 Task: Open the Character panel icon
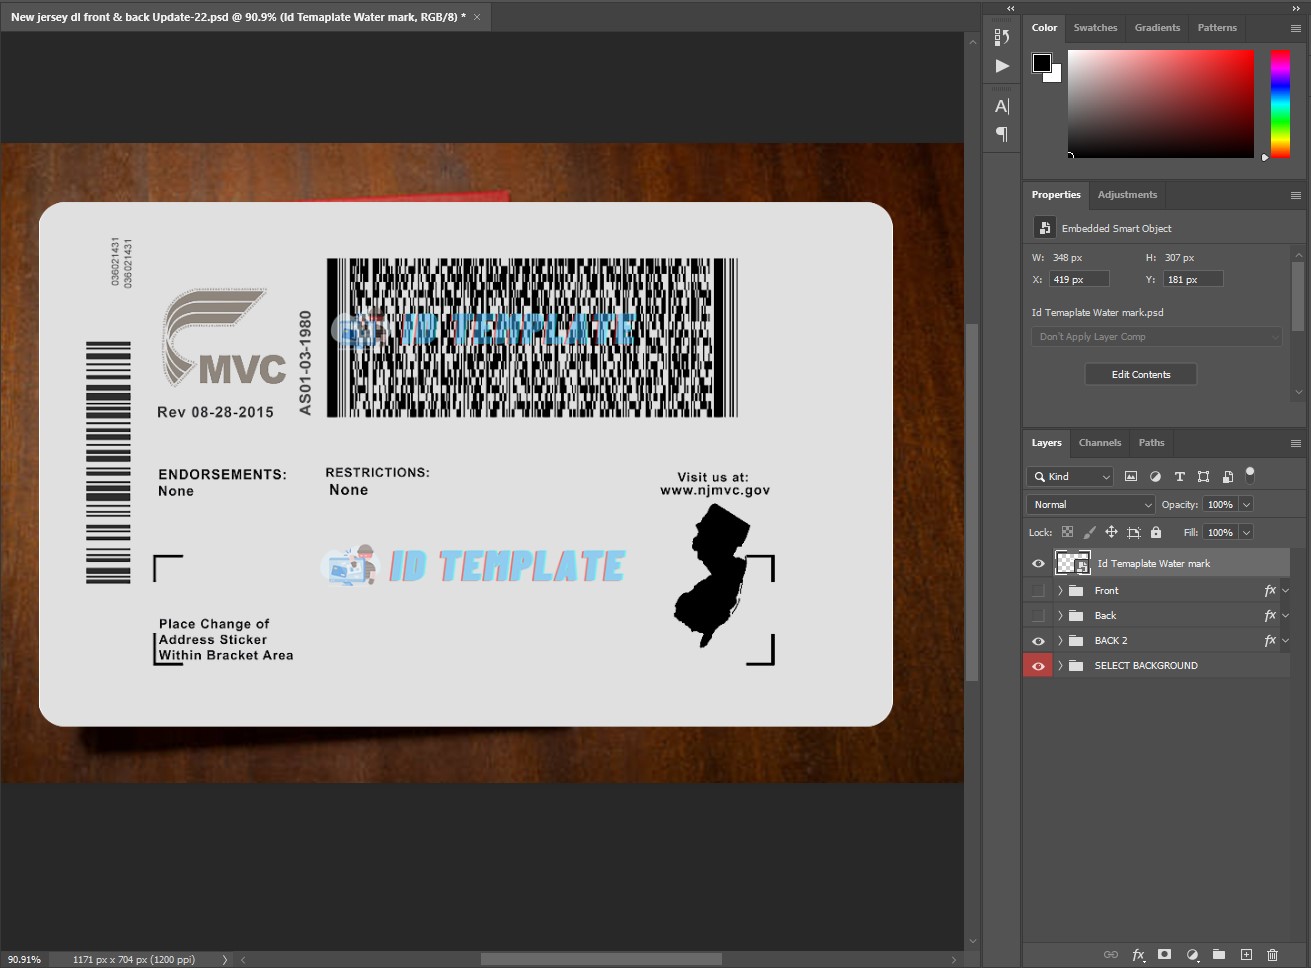pos(1002,106)
